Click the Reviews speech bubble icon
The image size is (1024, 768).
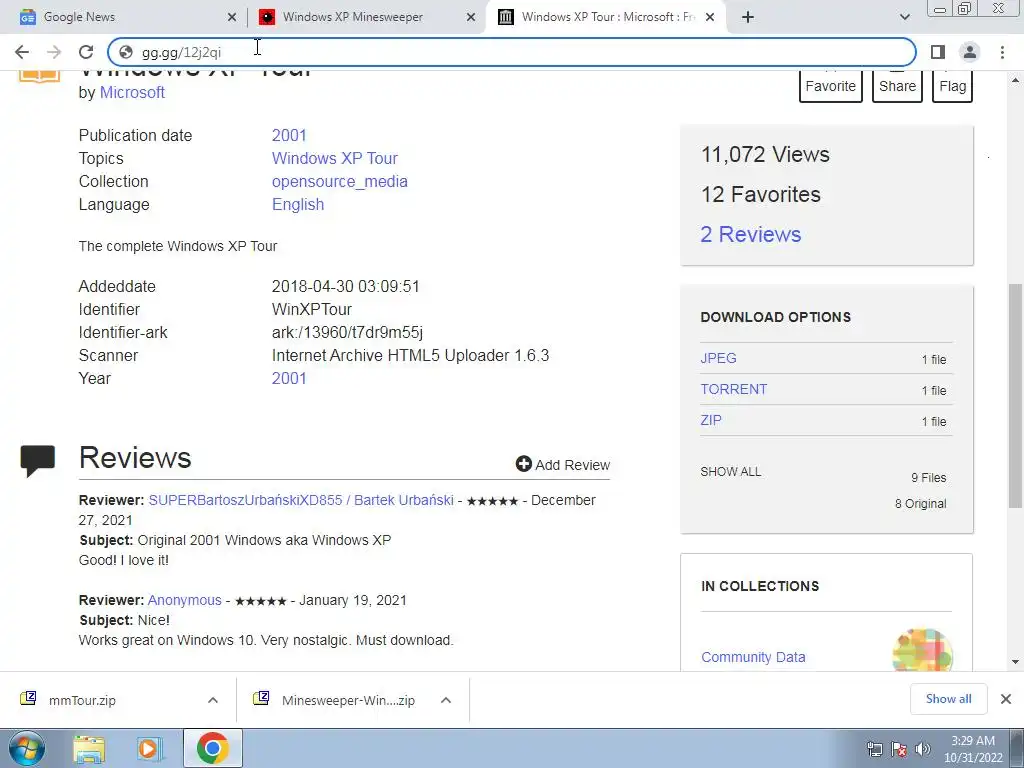pyautogui.click(x=38, y=461)
